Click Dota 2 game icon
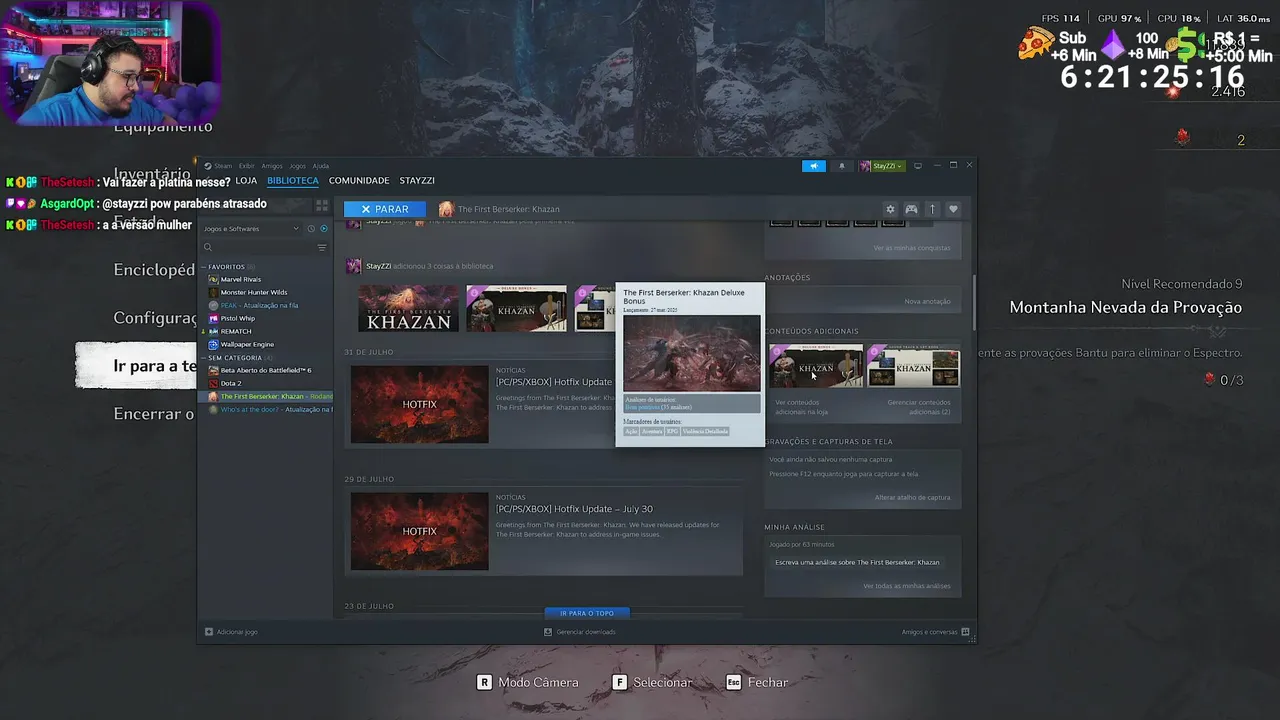The height and width of the screenshot is (720, 1280). click(x=213, y=383)
